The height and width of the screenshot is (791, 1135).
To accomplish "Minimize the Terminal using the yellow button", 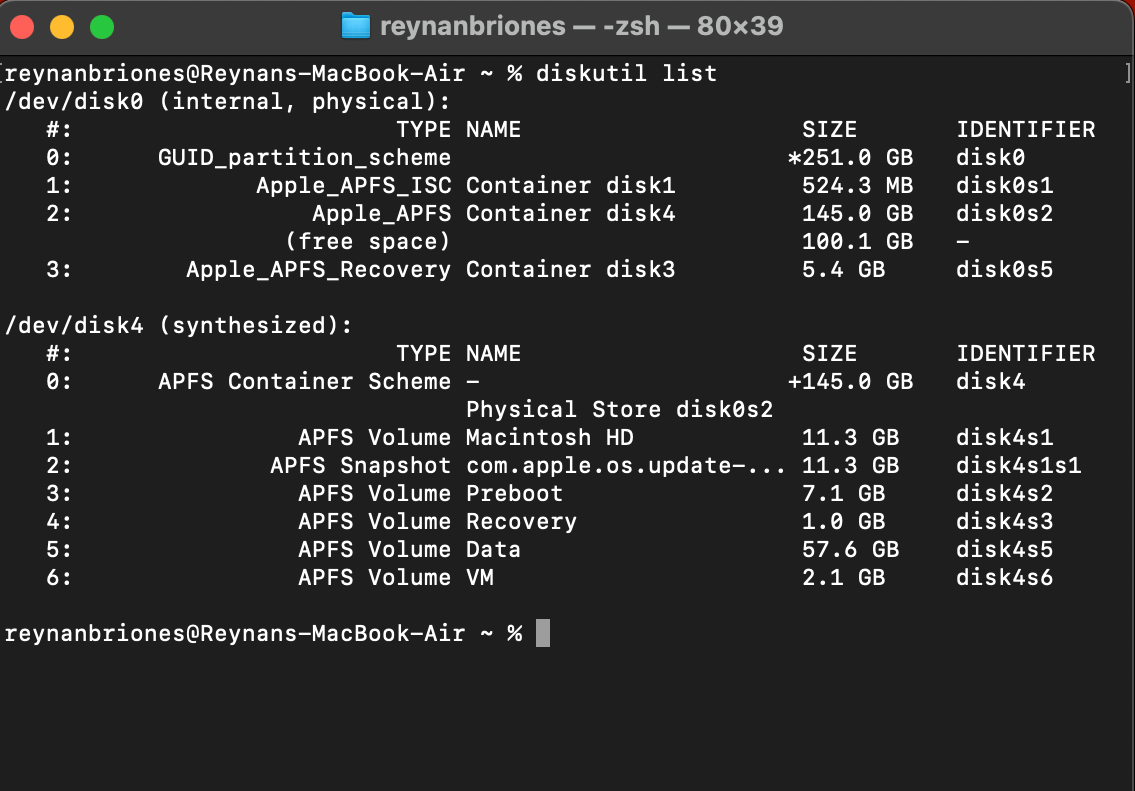I will point(62,27).
